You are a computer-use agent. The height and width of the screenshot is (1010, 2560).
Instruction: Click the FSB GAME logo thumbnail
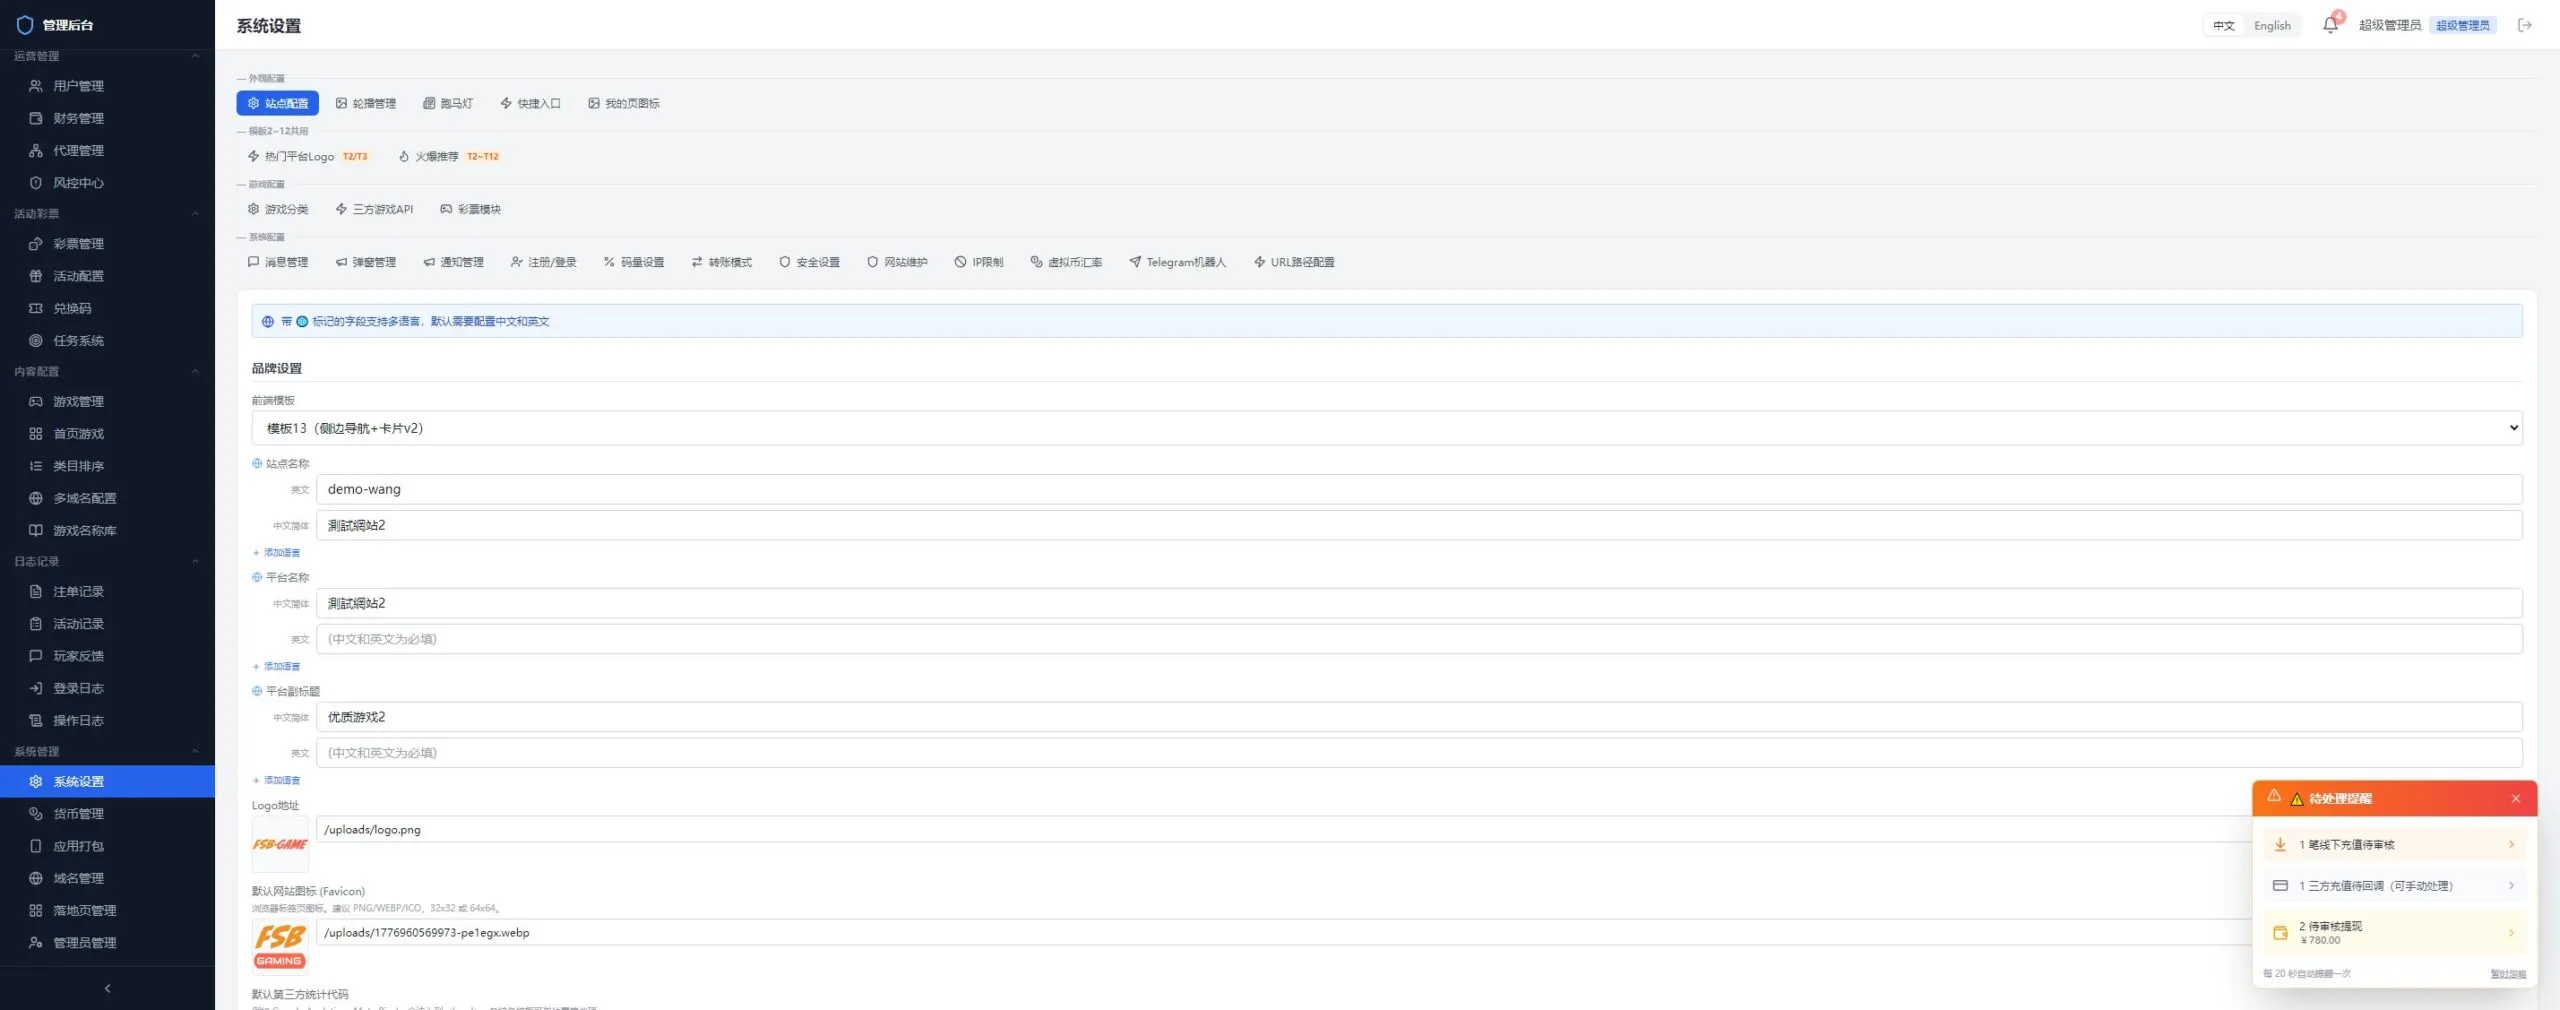pyautogui.click(x=280, y=844)
